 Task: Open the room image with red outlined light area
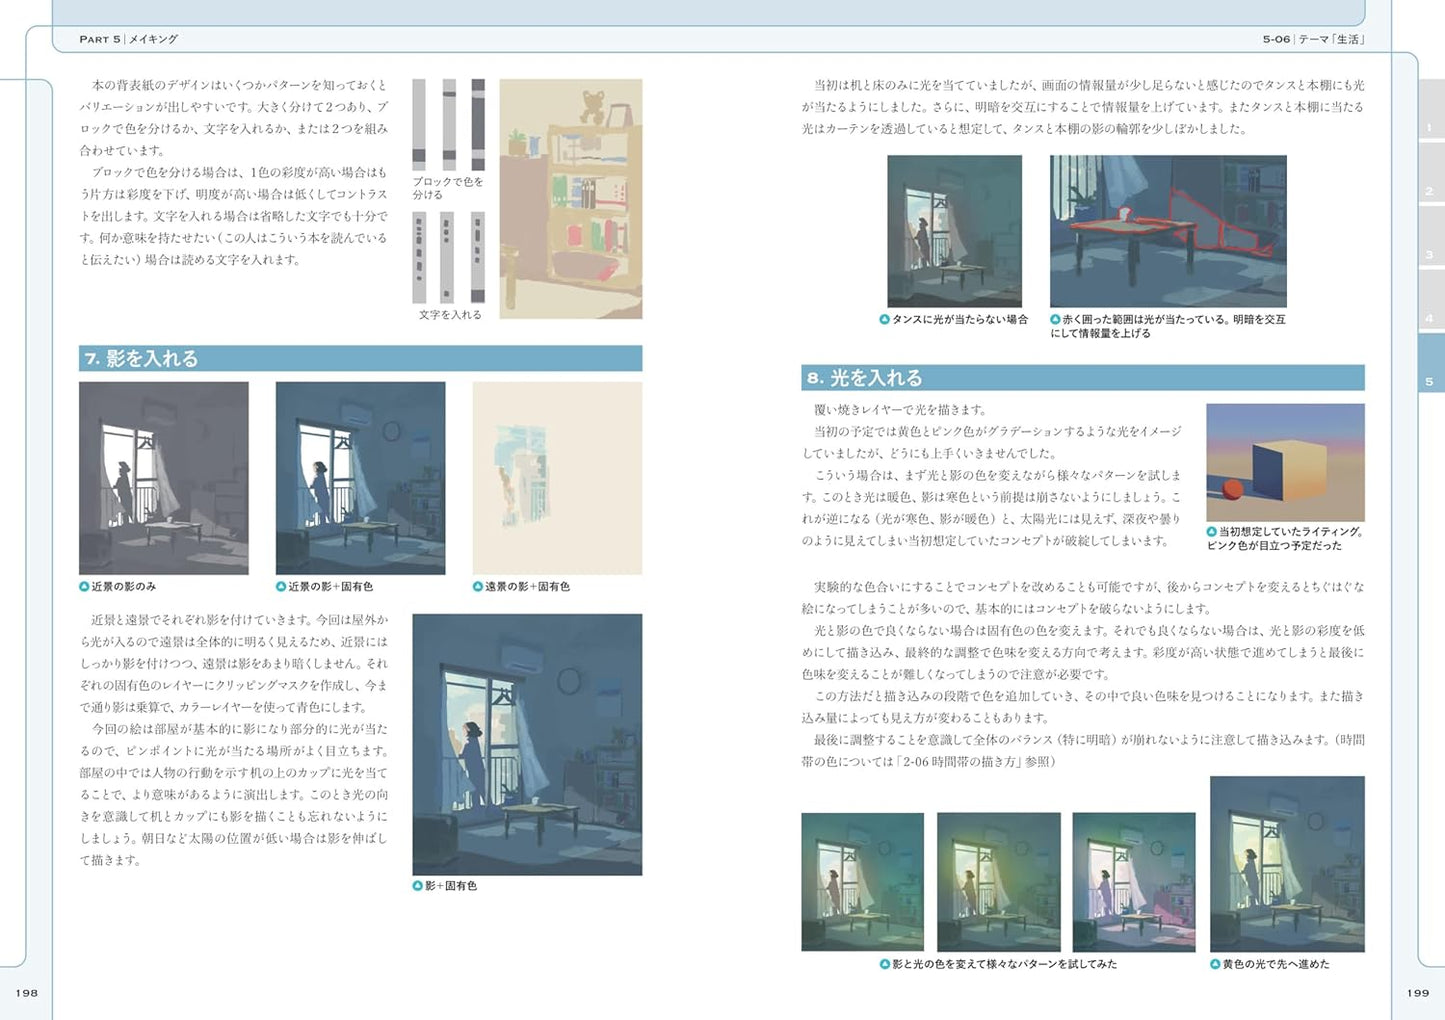pyautogui.click(x=1167, y=231)
